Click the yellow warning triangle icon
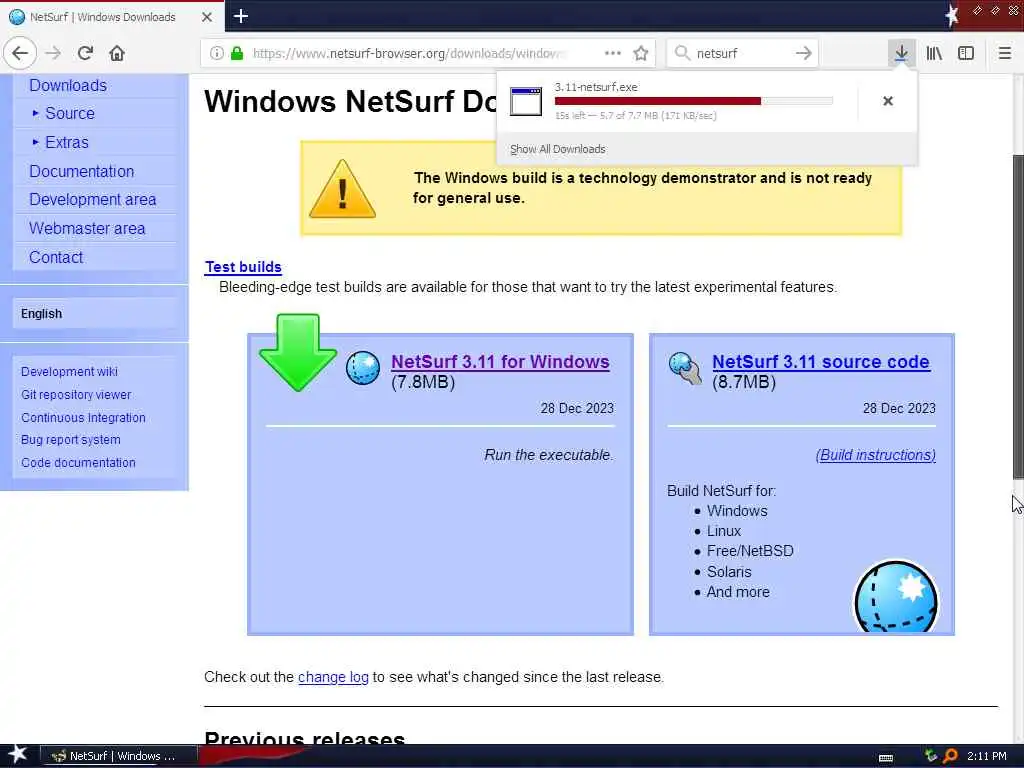1024x768 pixels. [x=342, y=189]
